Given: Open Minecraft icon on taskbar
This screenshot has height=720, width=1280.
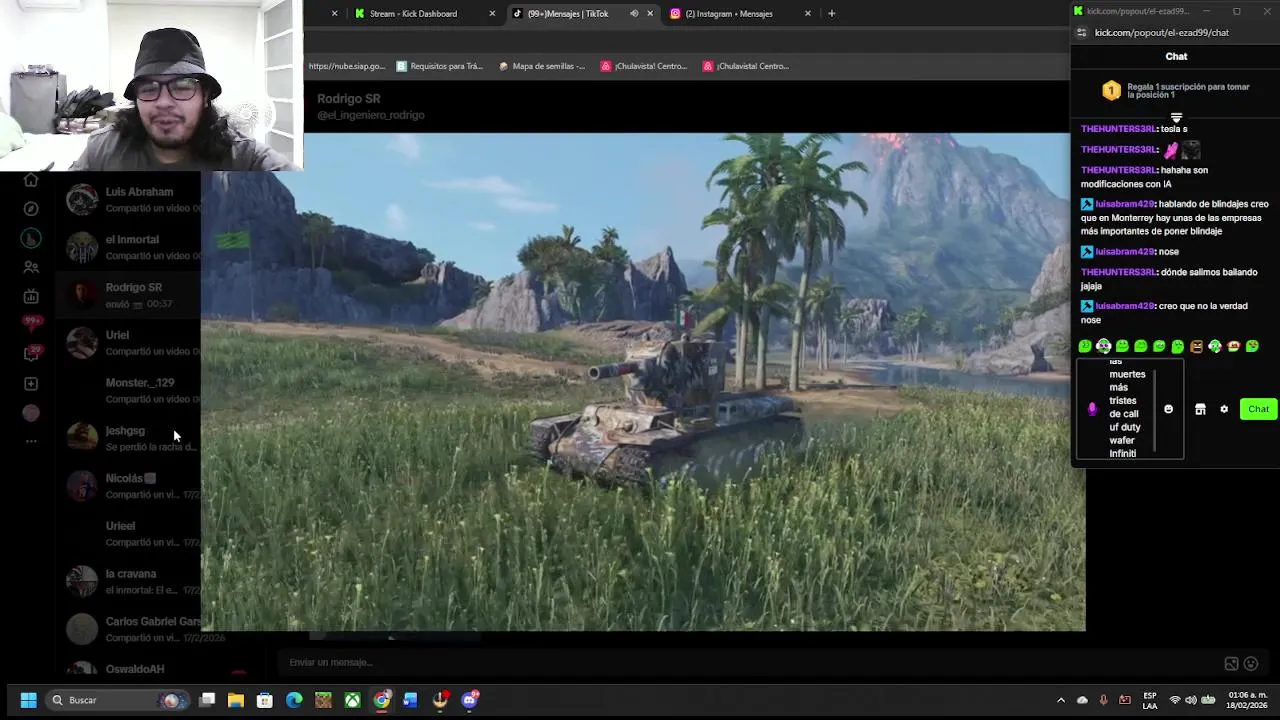Looking at the screenshot, I should point(323,700).
